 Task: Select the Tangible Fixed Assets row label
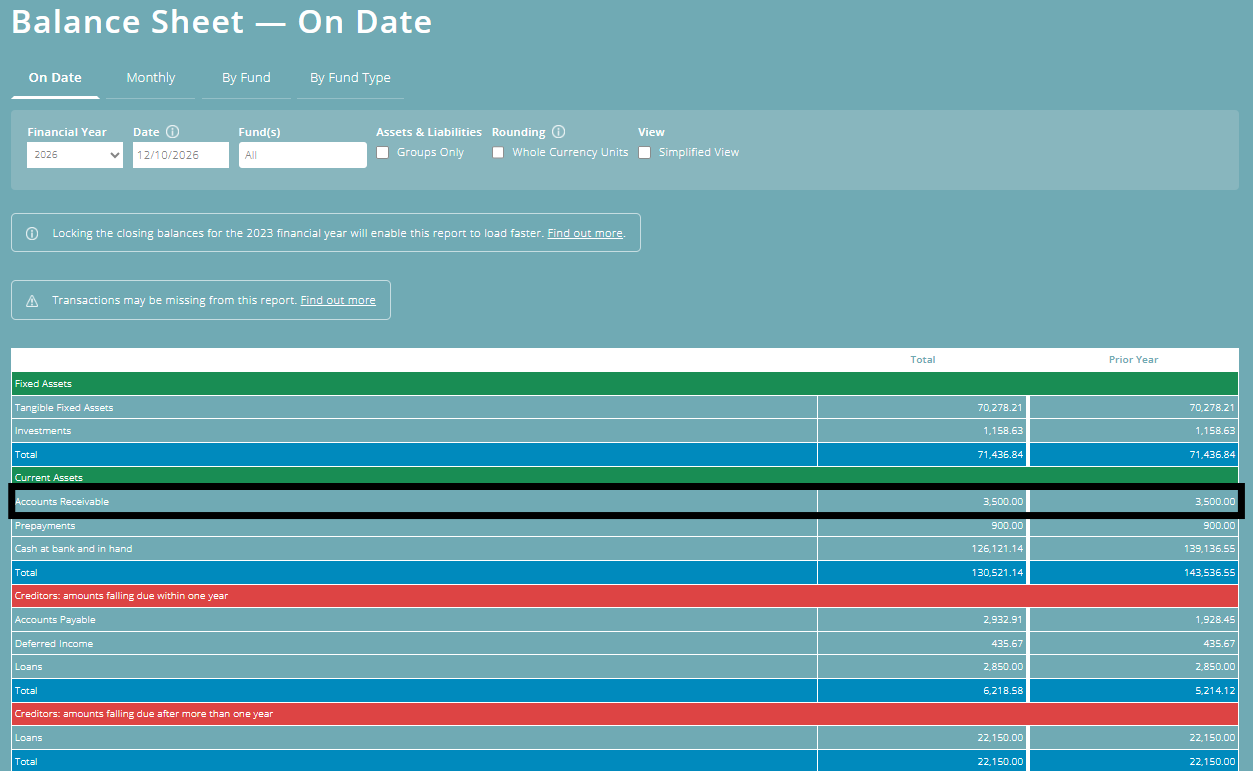[x=64, y=408]
